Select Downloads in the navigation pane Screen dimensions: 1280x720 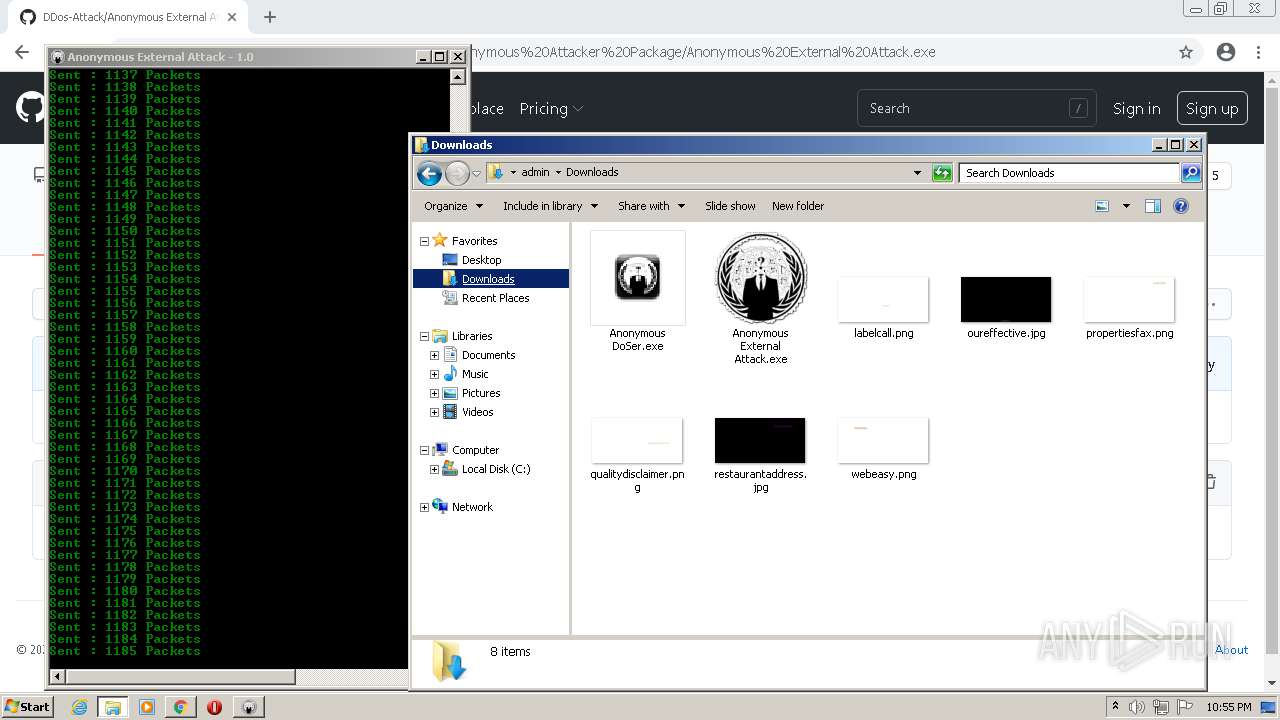(488, 279)
